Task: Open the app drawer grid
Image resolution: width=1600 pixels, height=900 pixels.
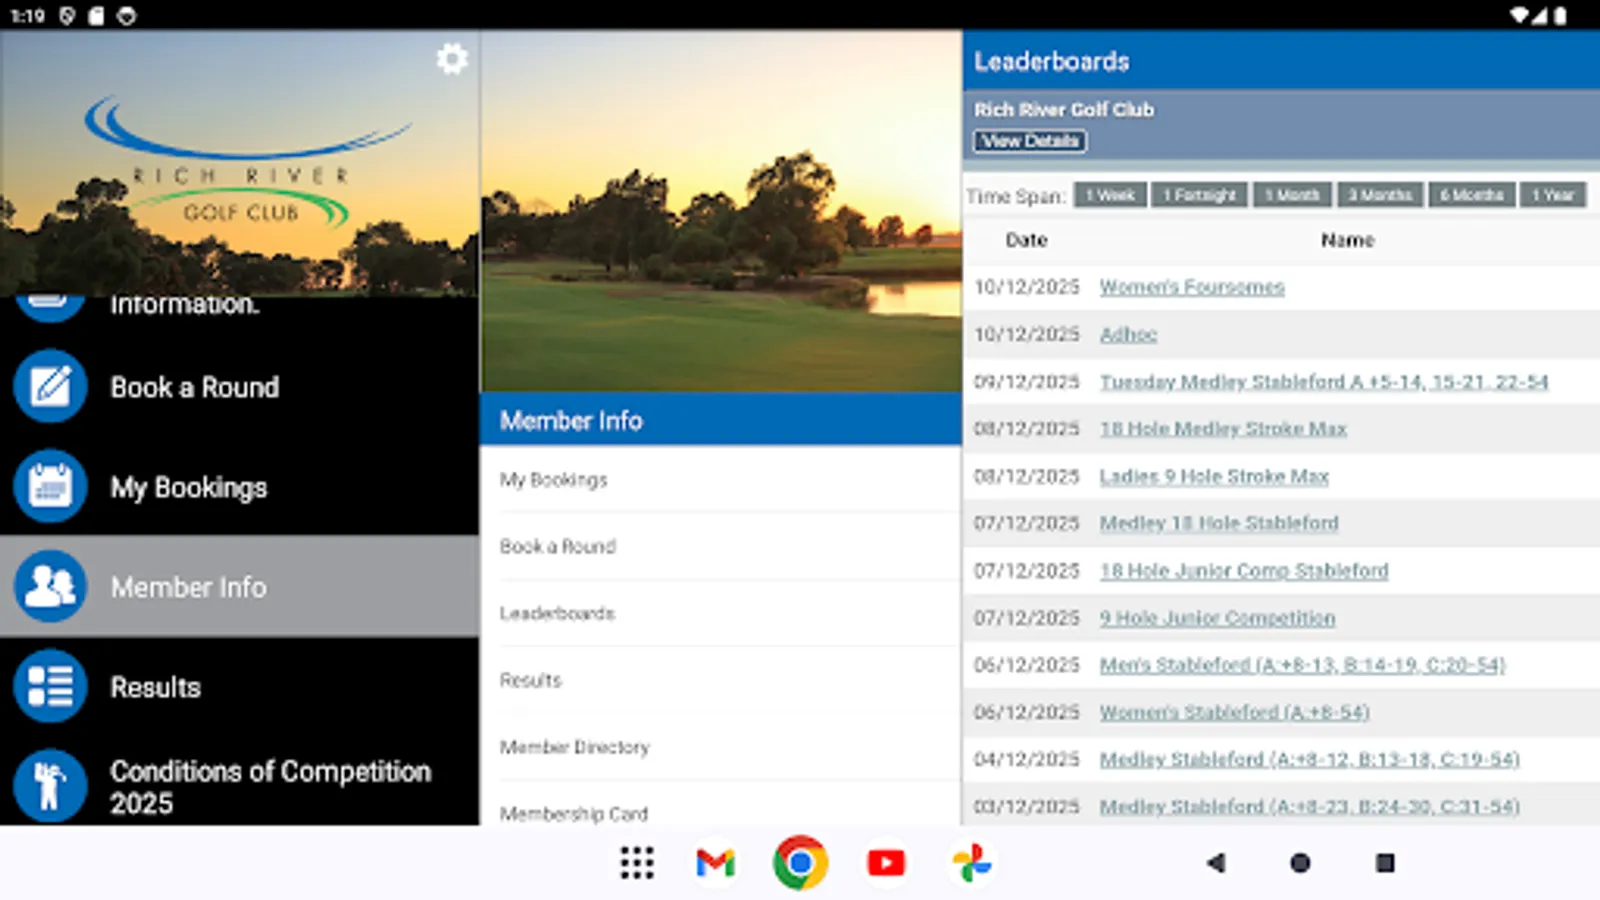Action: click(636, 863)
